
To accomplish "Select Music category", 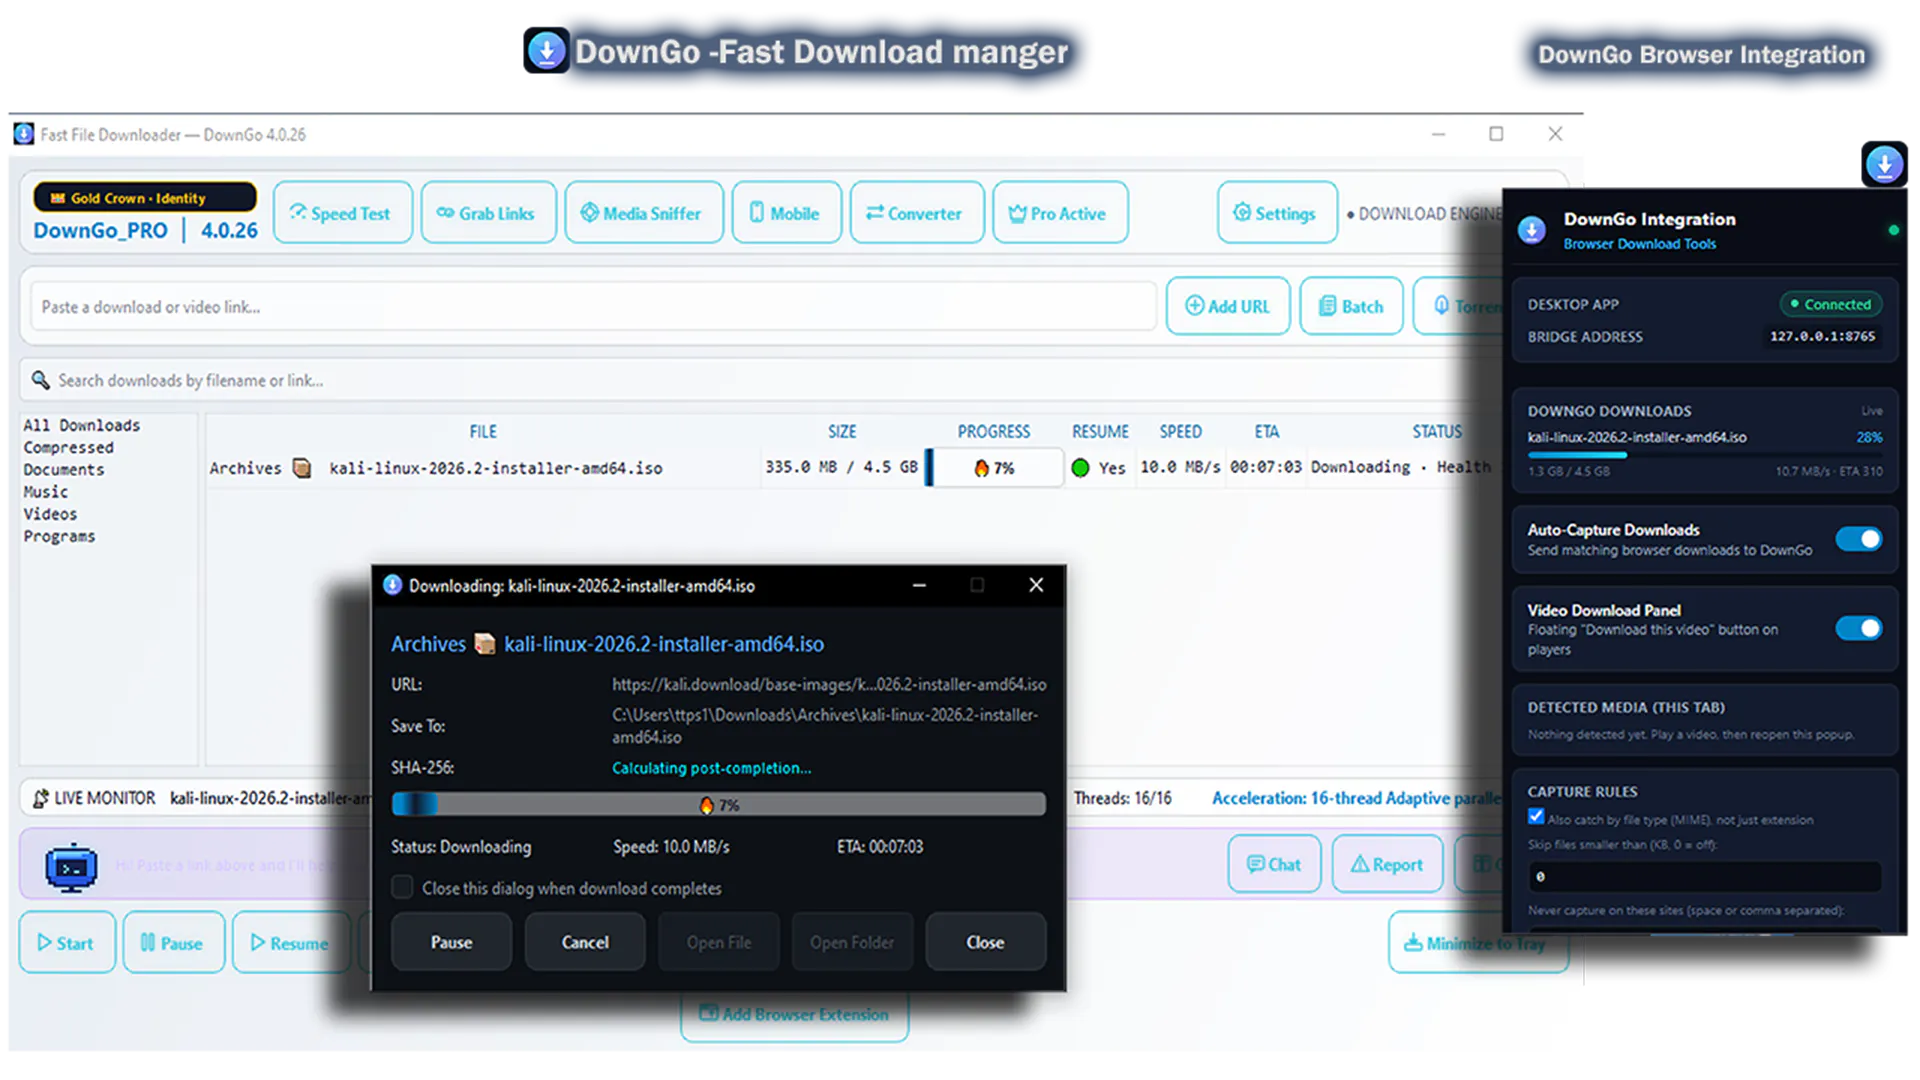I will pos(46,491).
